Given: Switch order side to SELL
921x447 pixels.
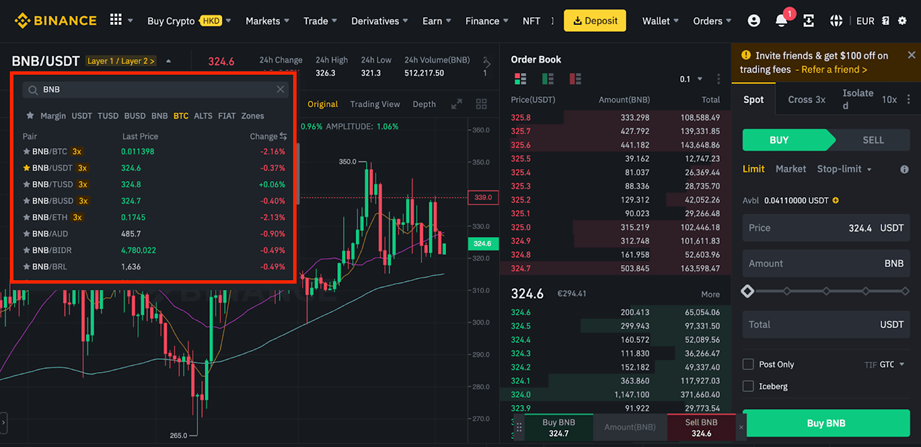Looking at the screenshot, I should 872,140.
